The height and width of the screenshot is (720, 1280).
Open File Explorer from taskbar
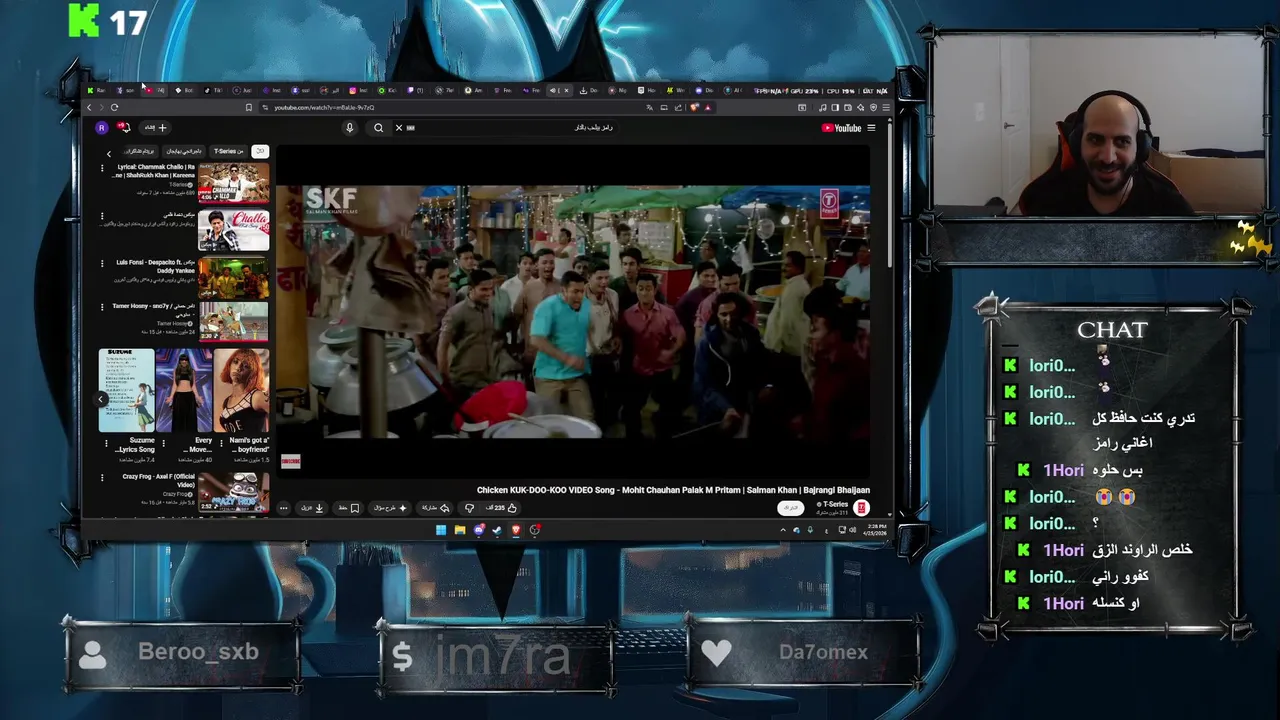[459, 530]
